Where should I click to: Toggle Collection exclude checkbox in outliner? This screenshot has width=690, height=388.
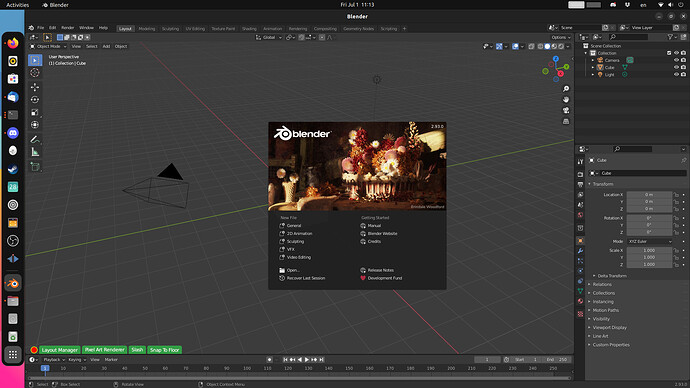pyautogui.click(x=669, y=53)
